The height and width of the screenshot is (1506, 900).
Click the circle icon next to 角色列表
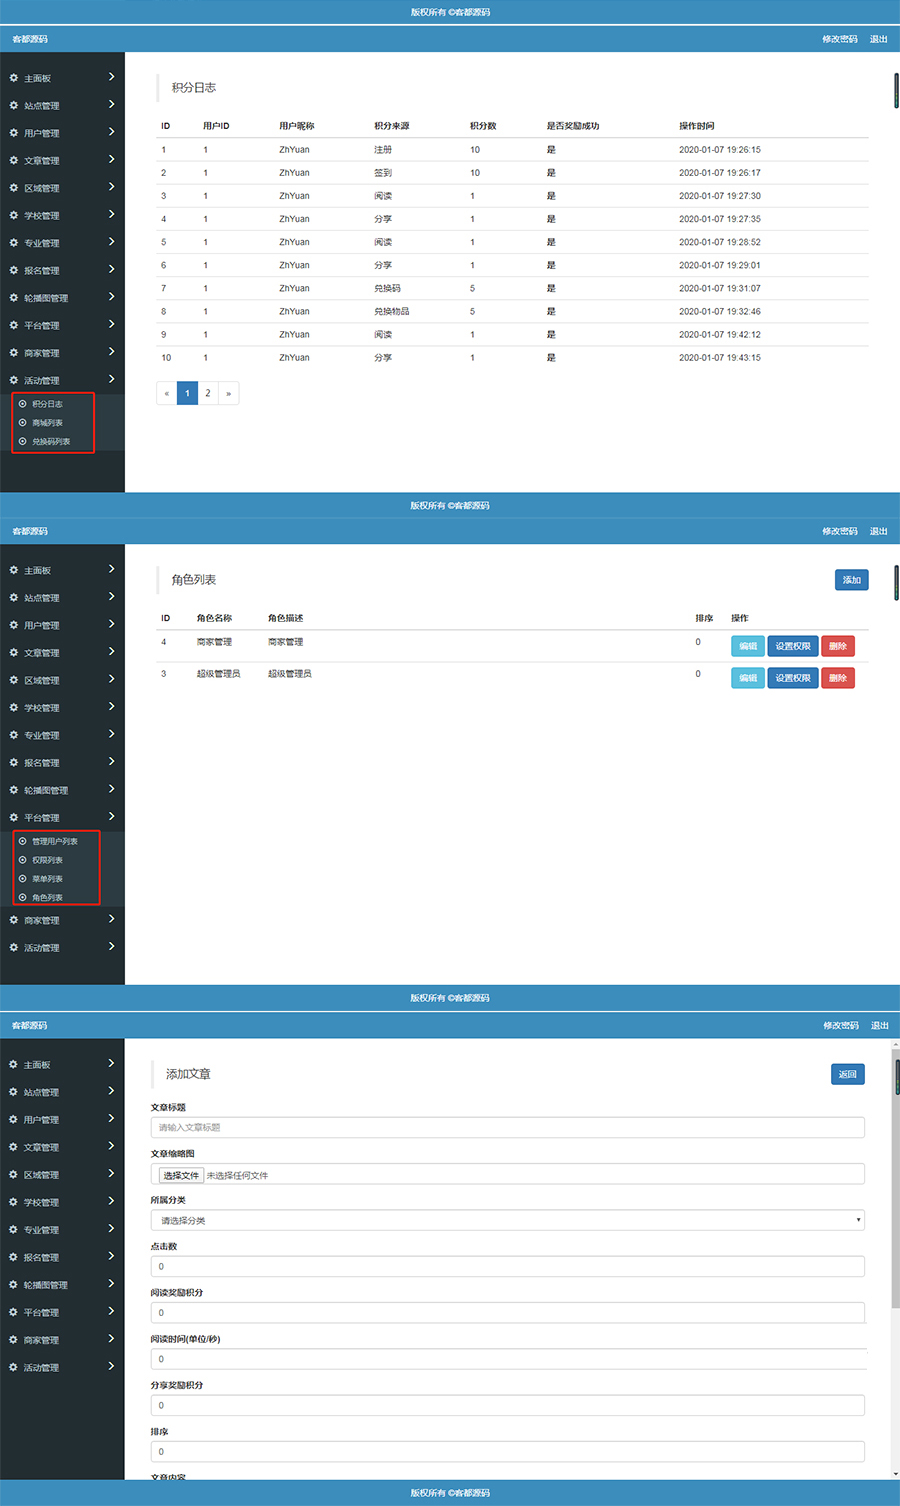(x=23, y=897)
